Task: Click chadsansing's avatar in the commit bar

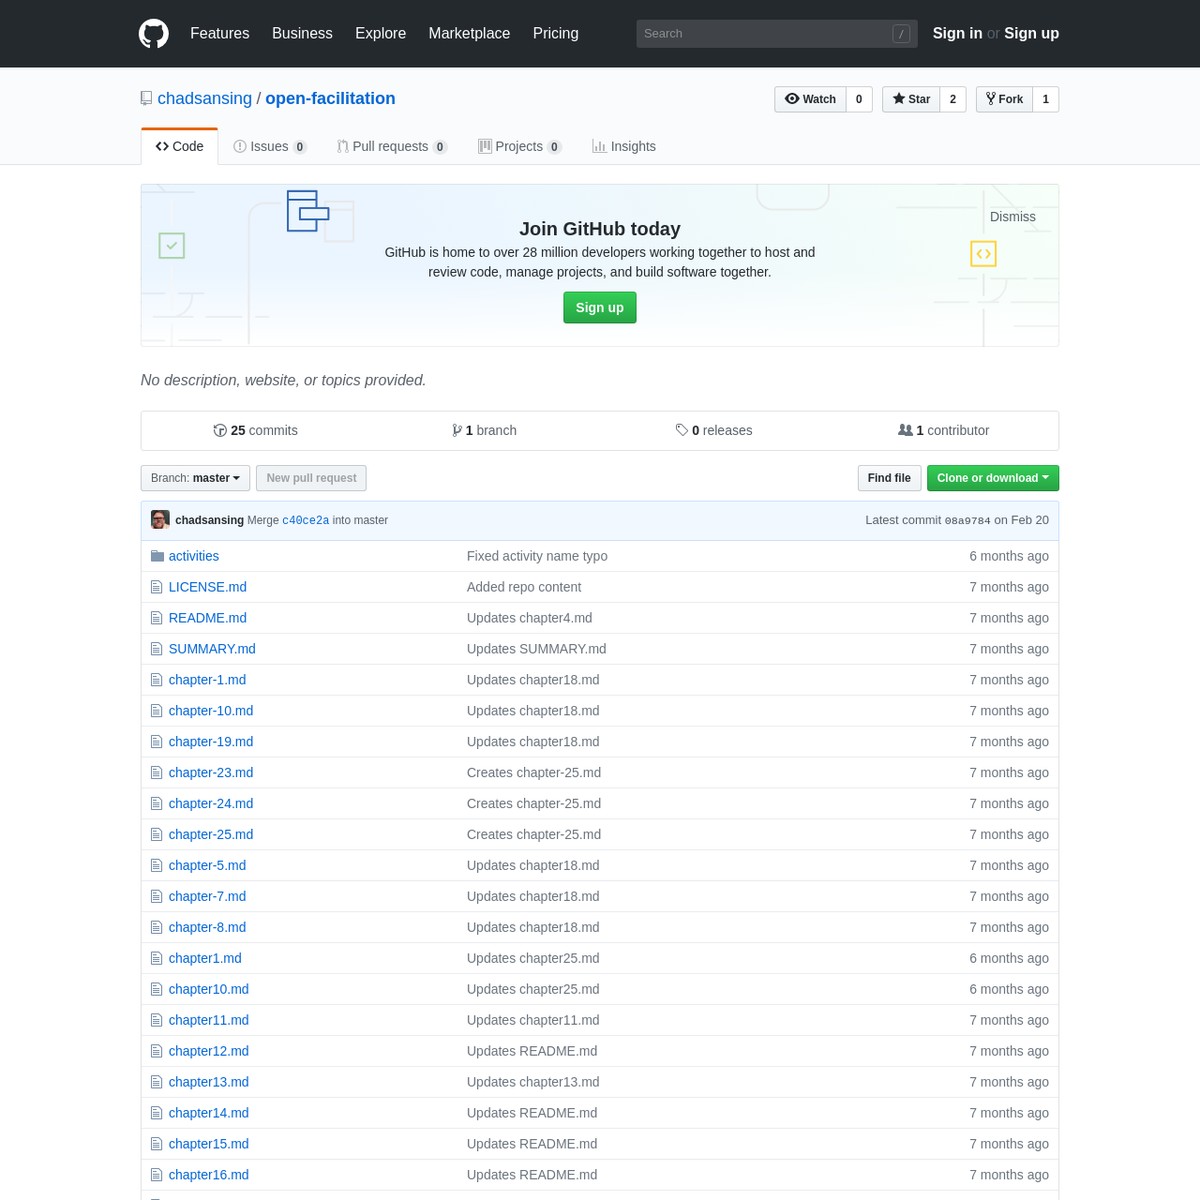Action: (160, 520)
